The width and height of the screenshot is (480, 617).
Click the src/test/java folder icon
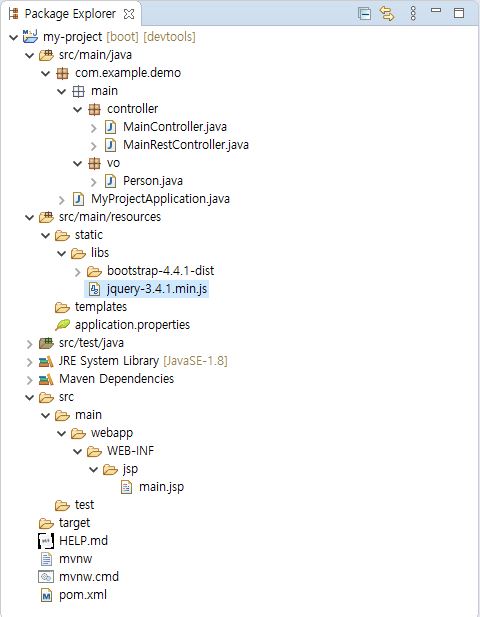point(46,343)
